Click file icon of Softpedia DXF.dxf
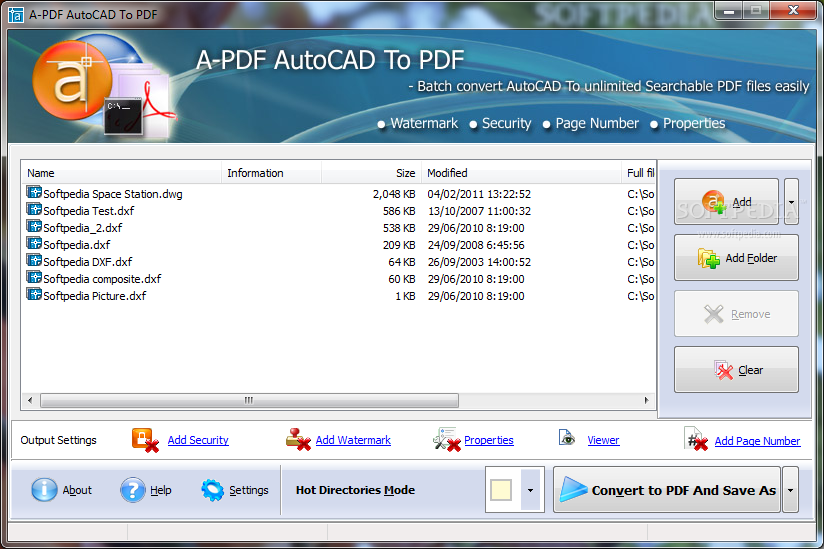 click(x=34, y=260)
